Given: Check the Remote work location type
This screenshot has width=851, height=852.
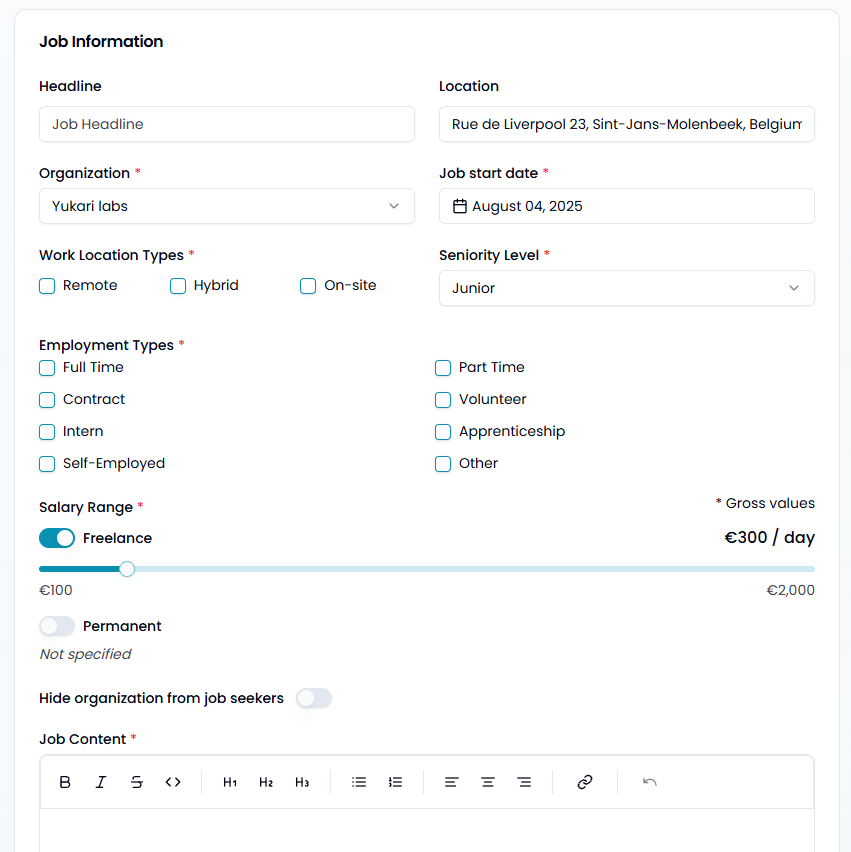Looking at the screenshot, I should tap(46, 286).
